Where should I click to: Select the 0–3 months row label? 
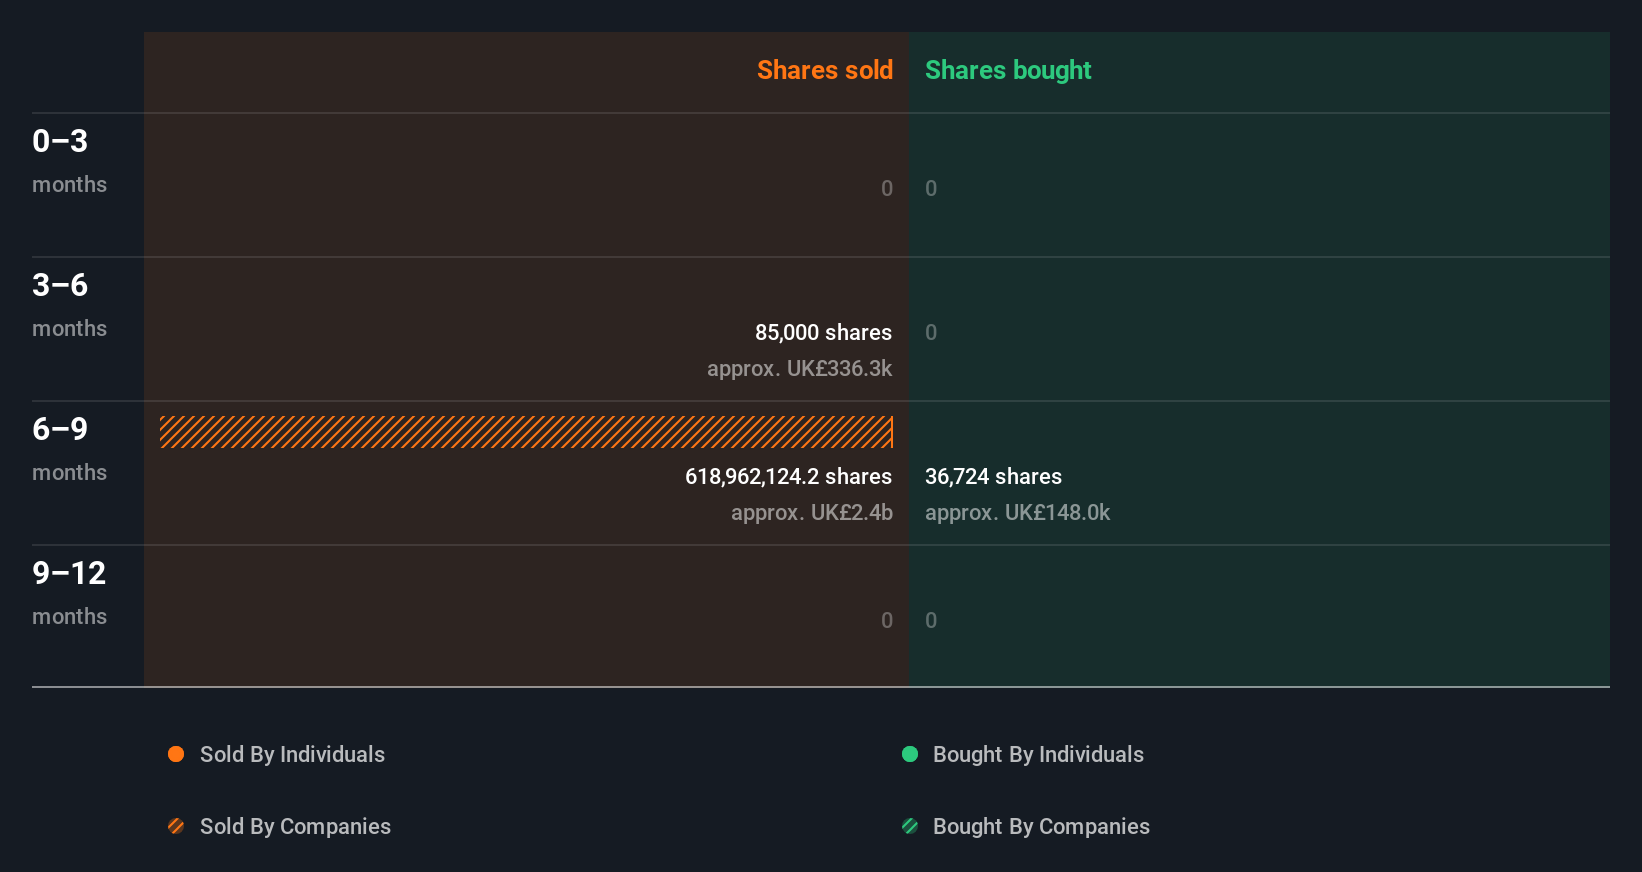69,161
